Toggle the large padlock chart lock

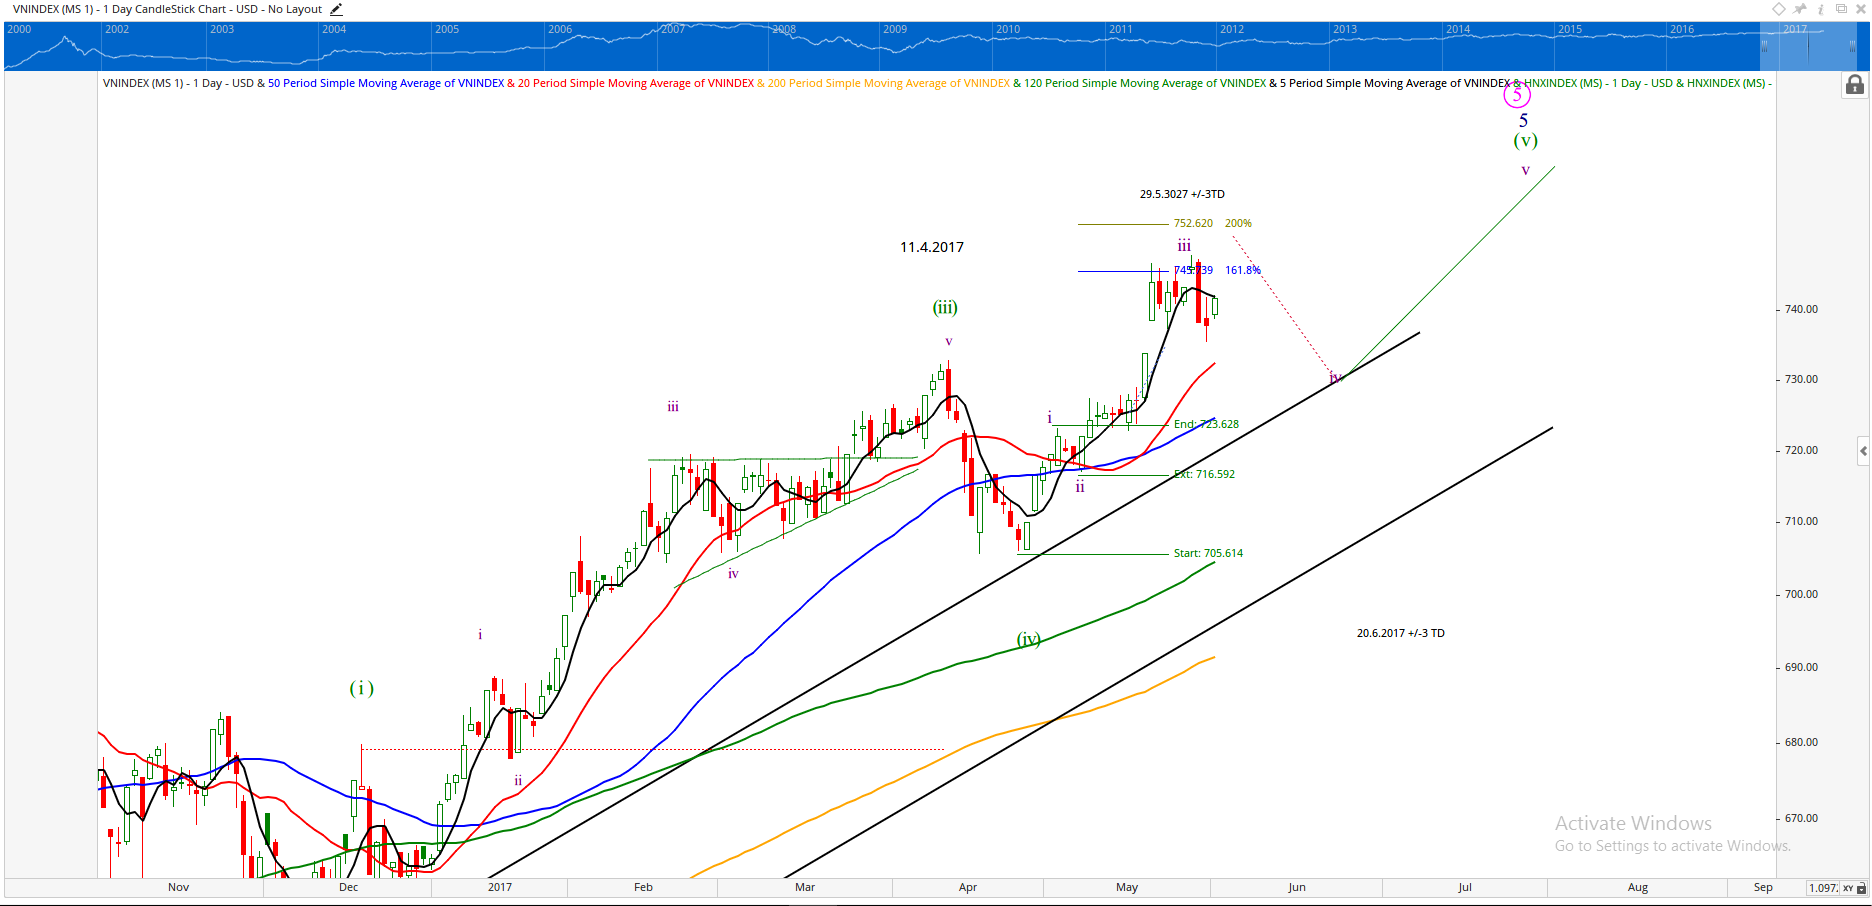(x=1854, y=85)
